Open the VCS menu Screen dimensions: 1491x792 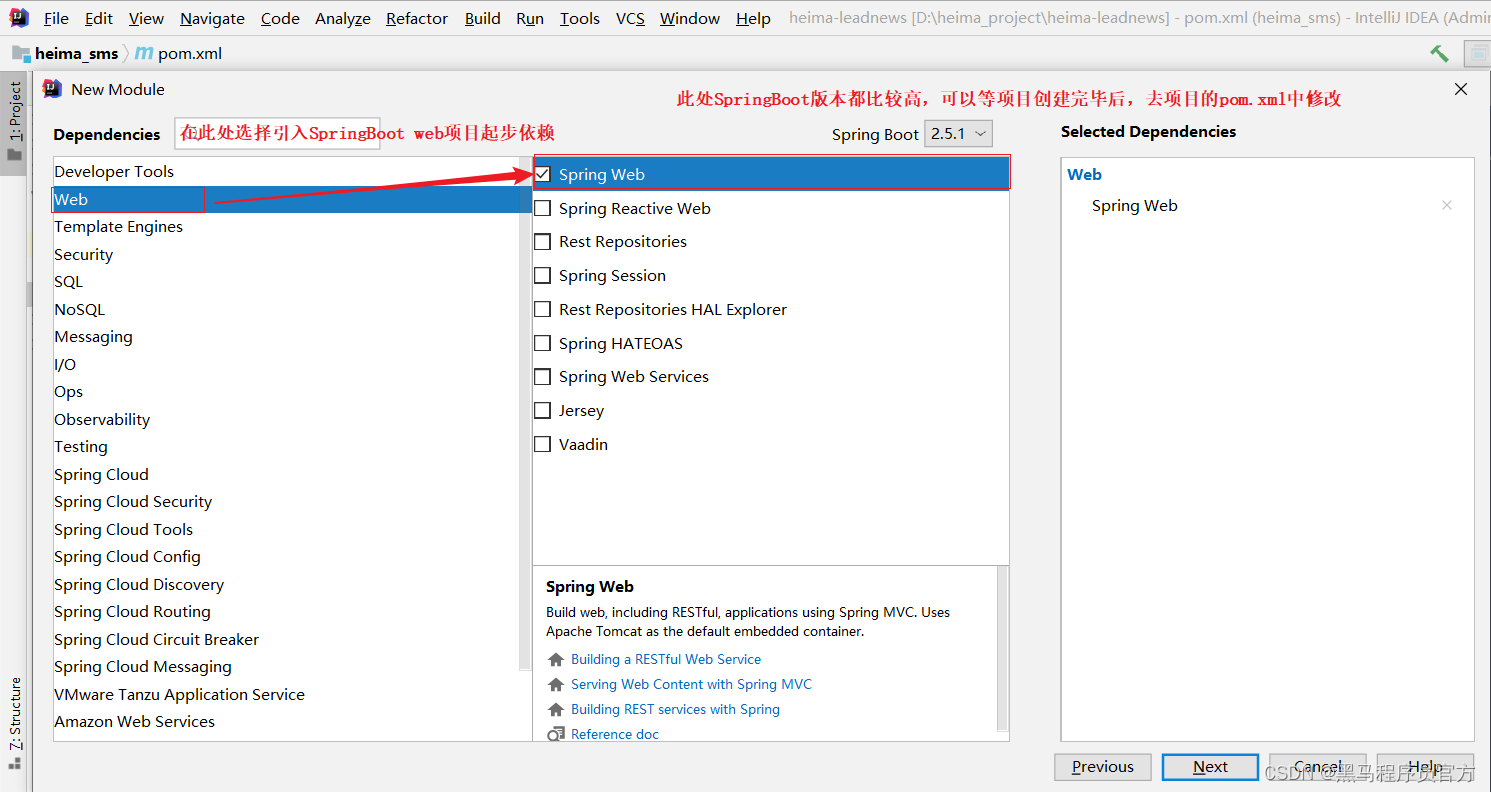point(630,18)
